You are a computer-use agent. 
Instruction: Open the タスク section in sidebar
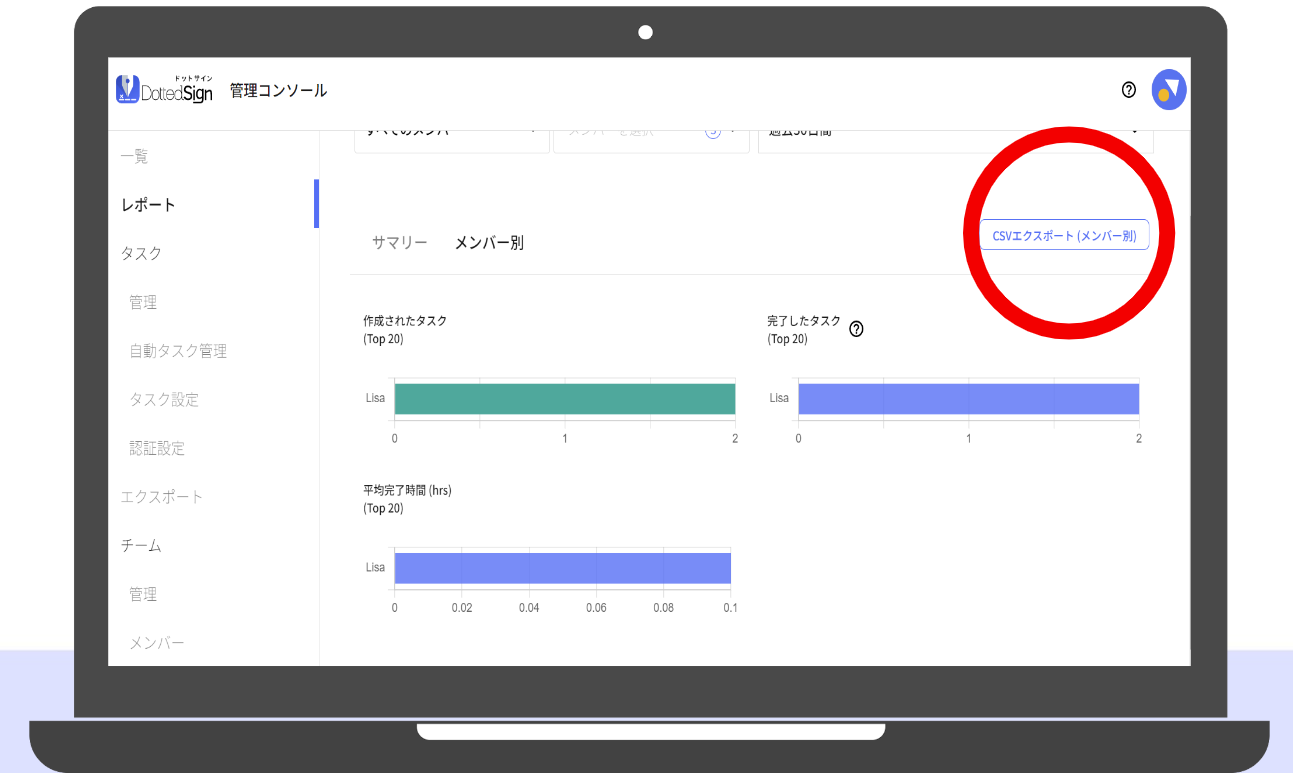141,253
